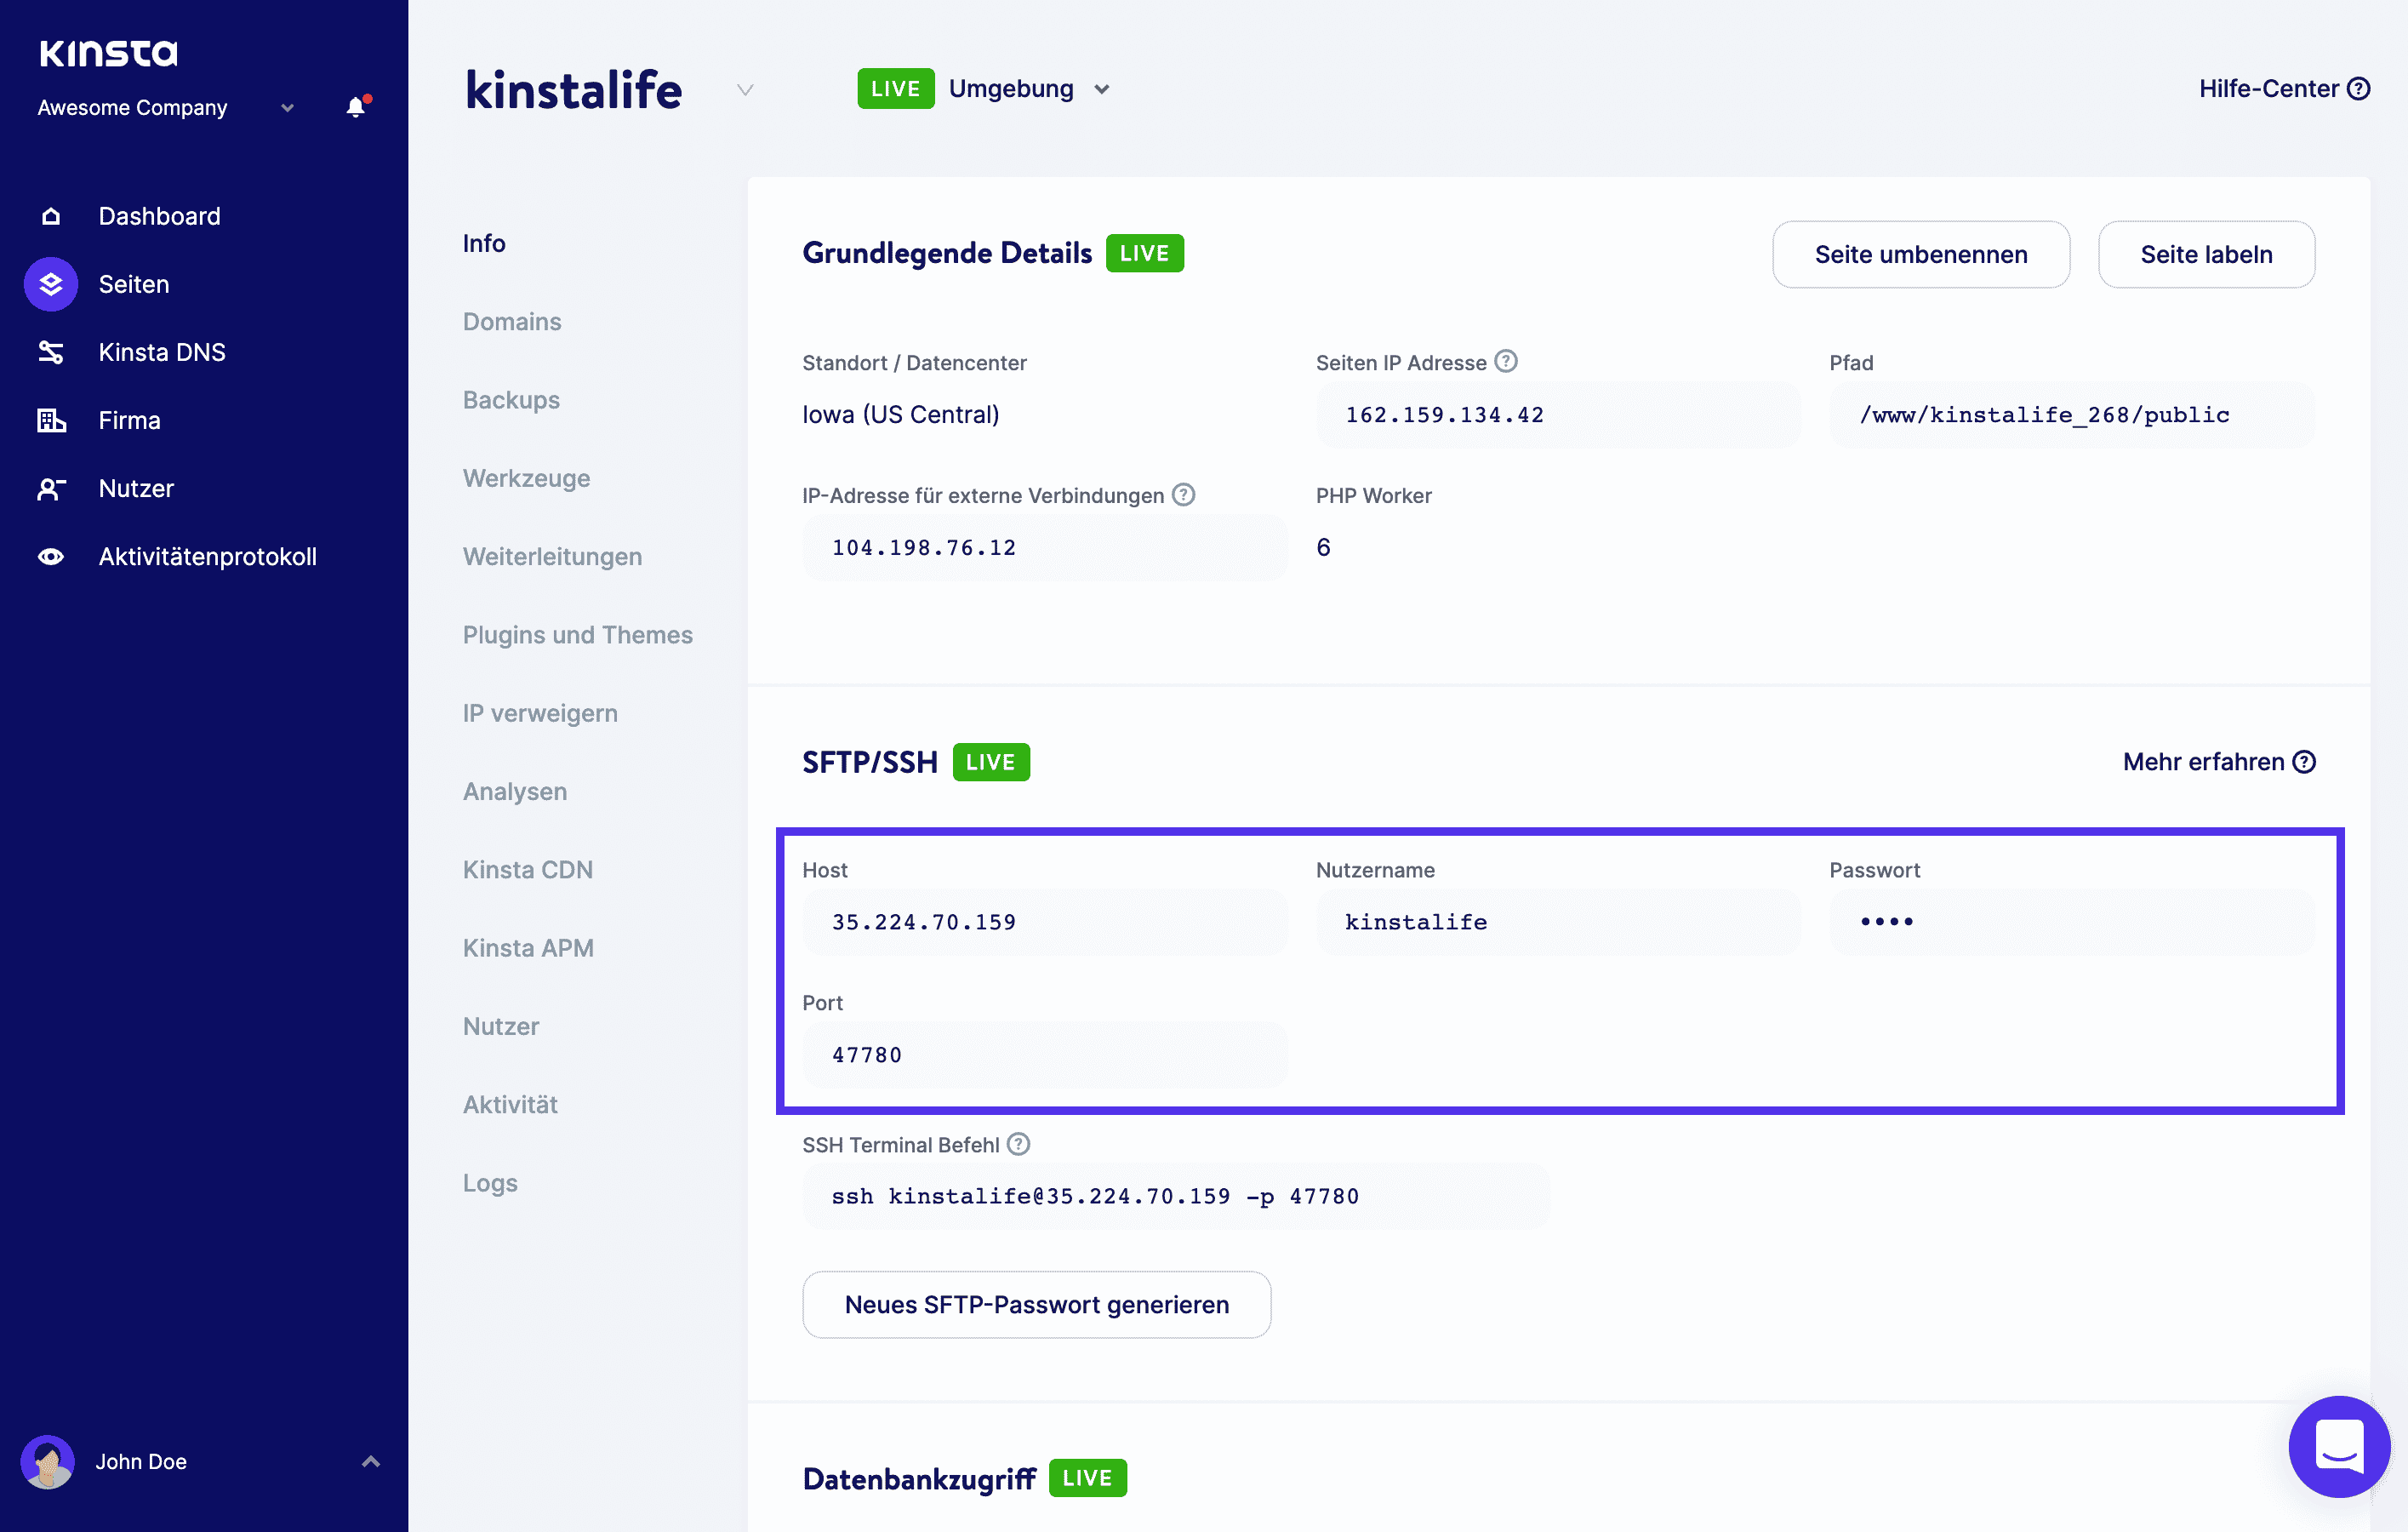Click the Seiten IP Adresse field 162.159.134.42
Viewport: 2408px width, 1532px height.
click(1557, 414)
